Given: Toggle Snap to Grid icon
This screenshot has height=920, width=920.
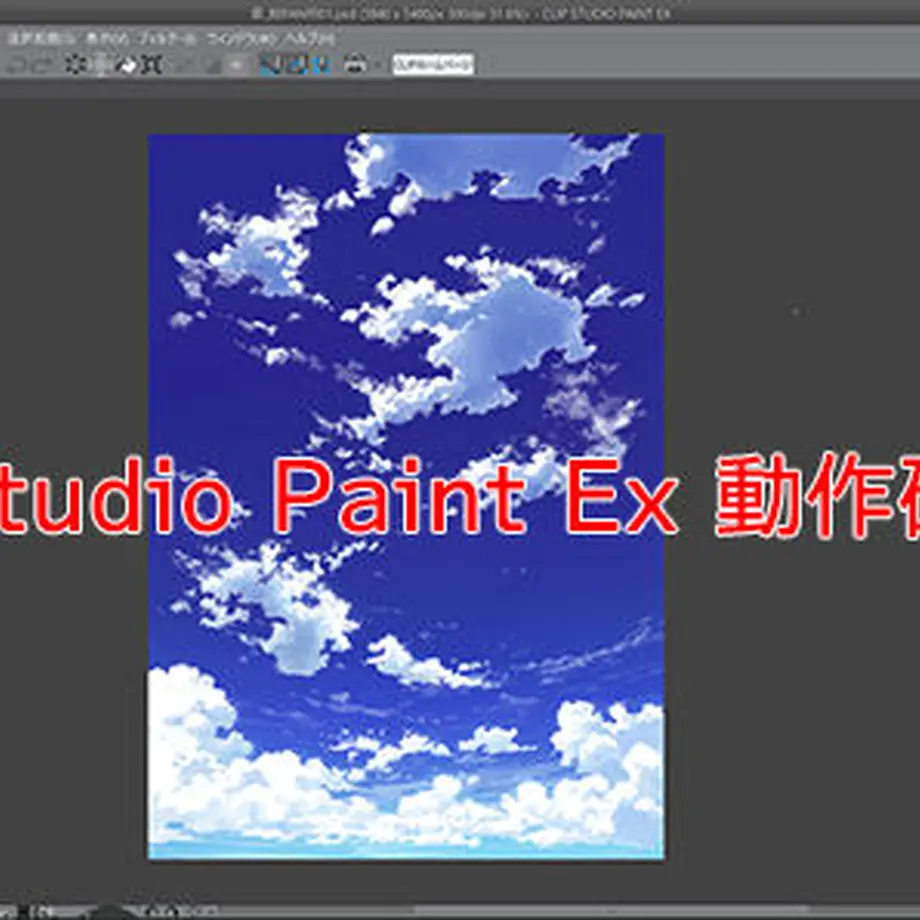Looking at the screenshot, I should pyautogui.click(x=322, y=65).
